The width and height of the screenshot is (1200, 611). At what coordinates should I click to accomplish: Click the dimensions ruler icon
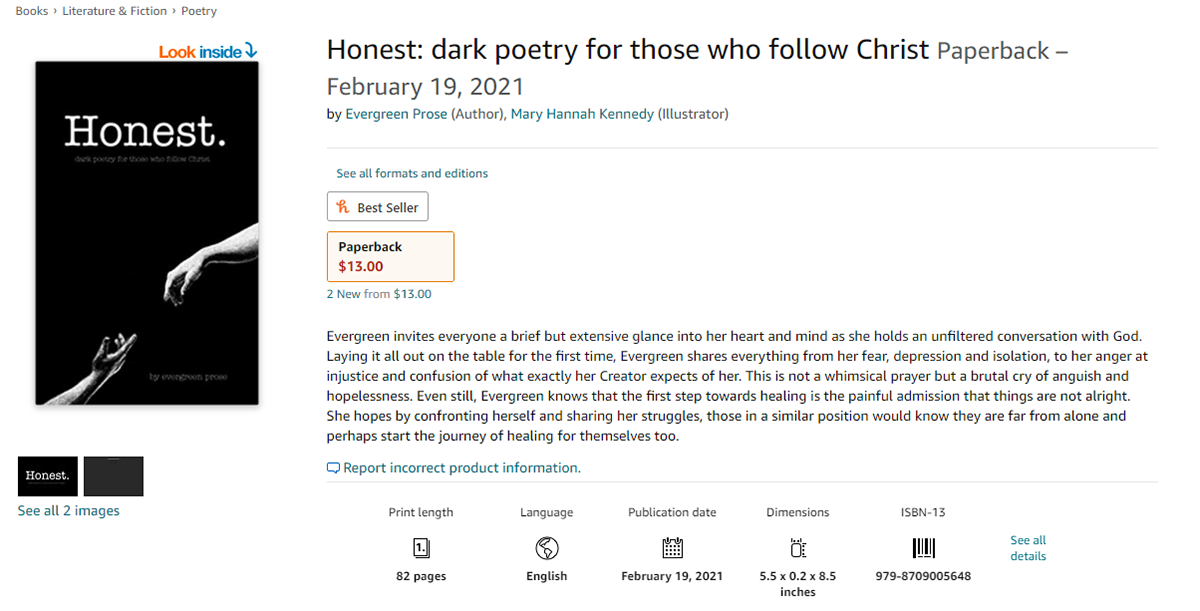797,548
